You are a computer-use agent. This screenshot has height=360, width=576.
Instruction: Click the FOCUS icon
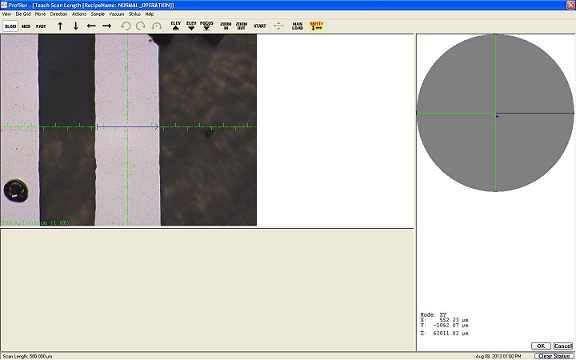click(x=207, y=26)
